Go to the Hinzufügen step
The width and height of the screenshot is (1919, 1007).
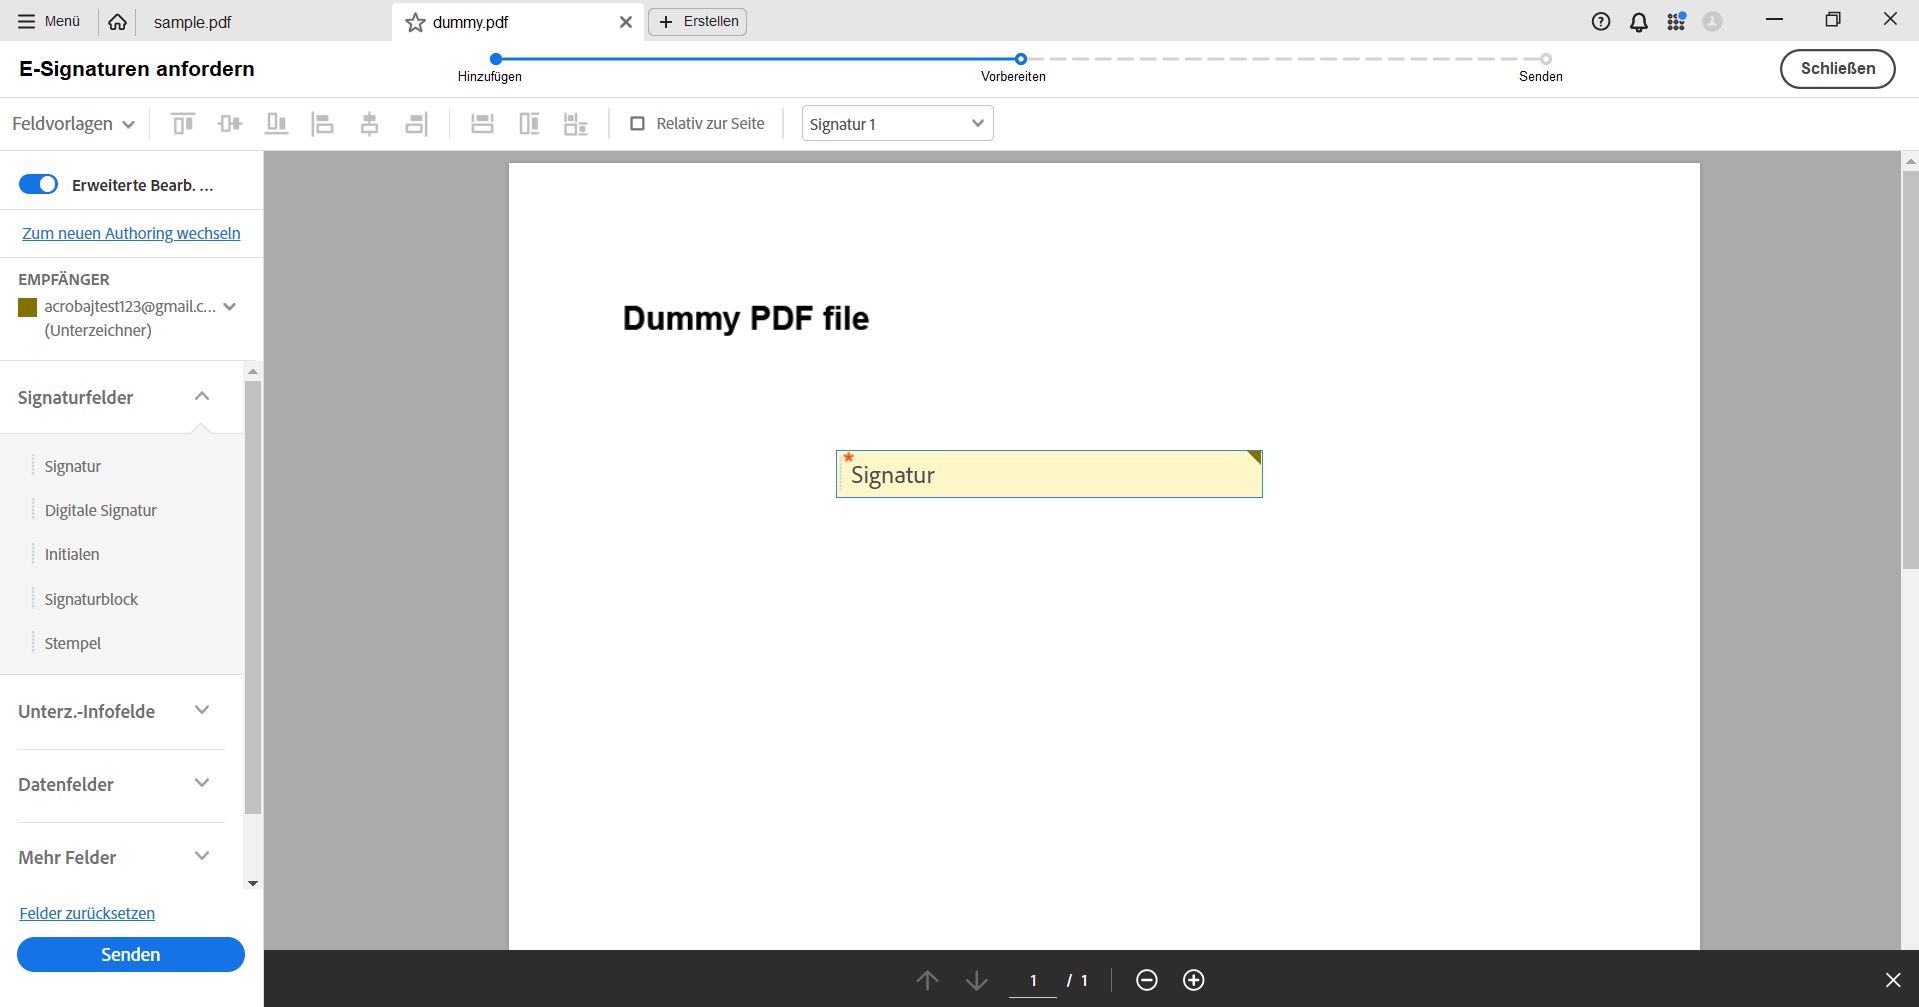pos(490,76)
